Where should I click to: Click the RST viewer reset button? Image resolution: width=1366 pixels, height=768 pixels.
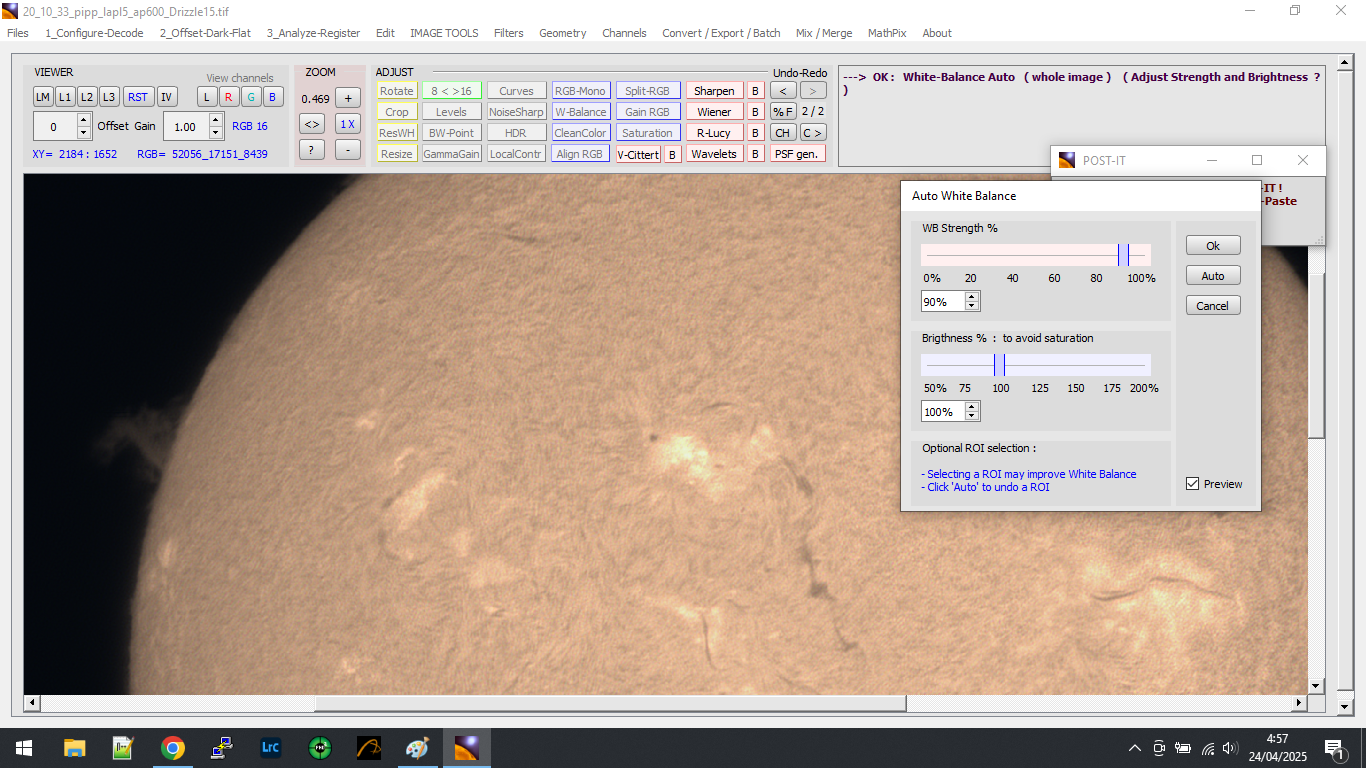pos(138,97)
